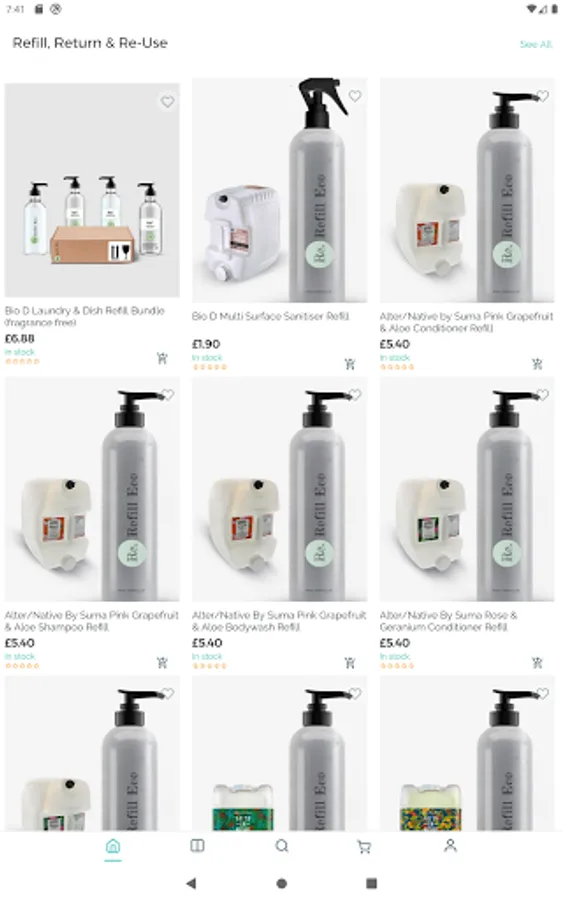This screenshot has width=563, height=900.
Task: Add Bio D Multi Surface Sanitiser Refill to cart
Action: coord(350,363)
